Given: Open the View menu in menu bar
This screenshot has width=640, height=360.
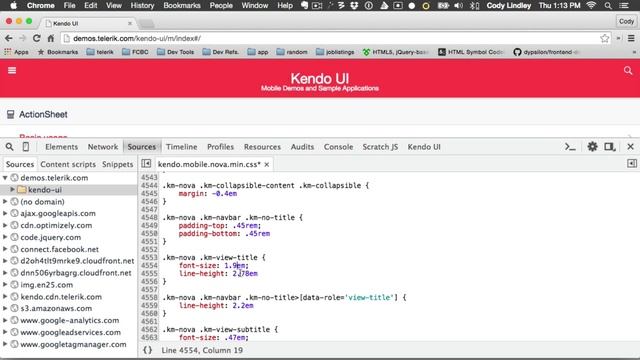Looking at the screenshot, I should pos(114,6).
